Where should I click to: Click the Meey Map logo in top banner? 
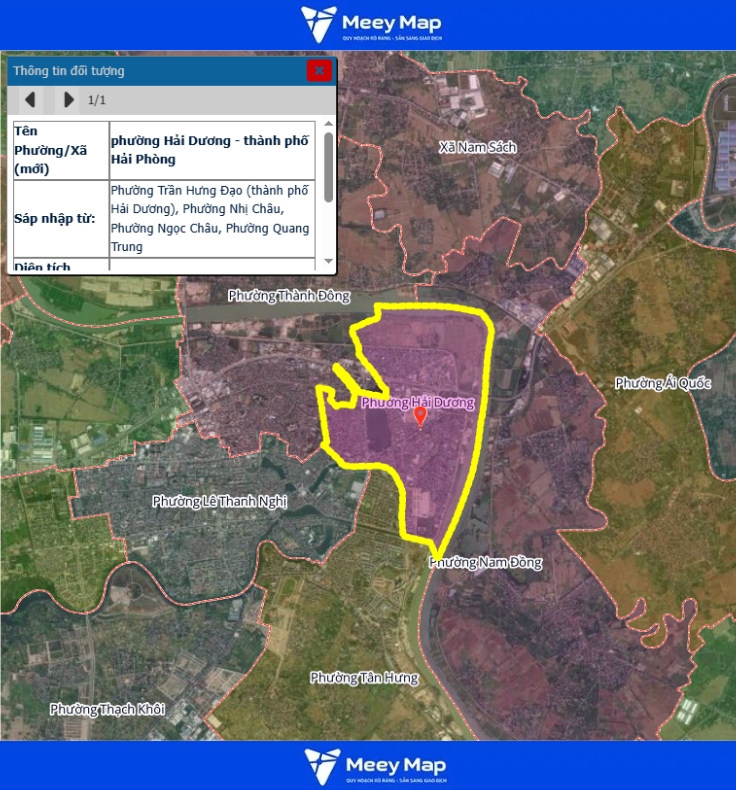click(x=372, y=25)
